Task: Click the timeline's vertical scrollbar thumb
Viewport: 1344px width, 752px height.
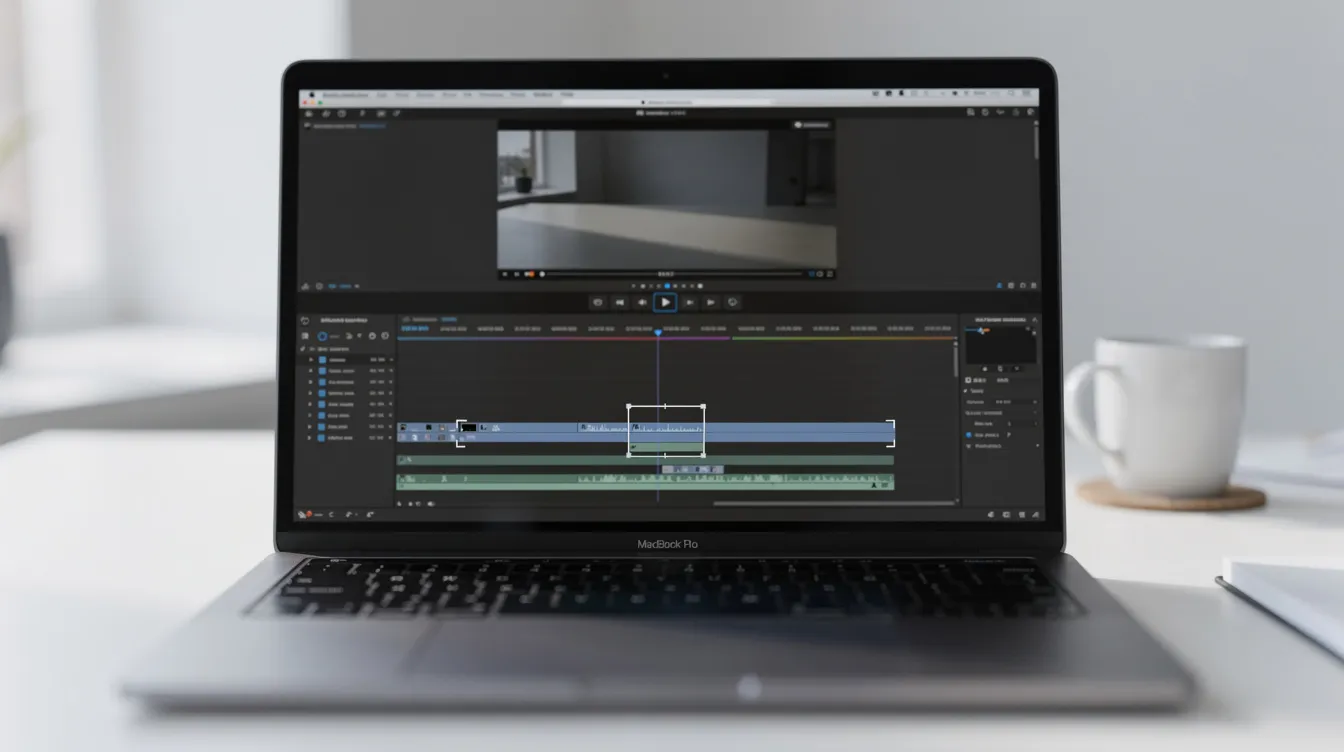Action: click(955, 362)
